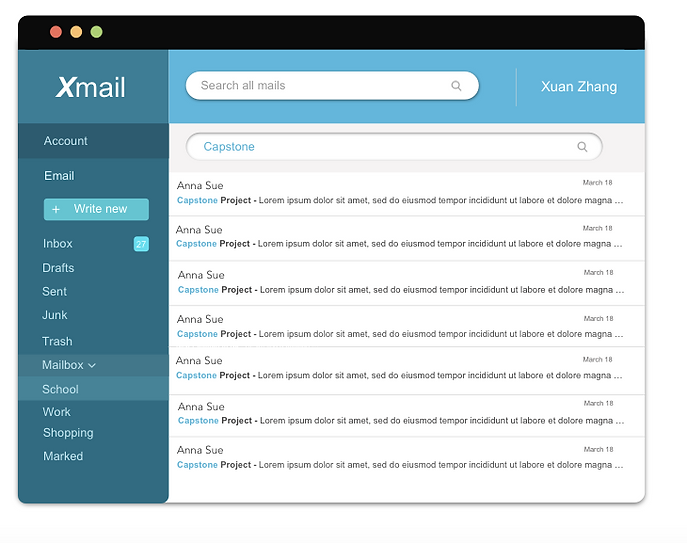Viewport: 687px width, 543px height.
Task: Focus the Search all mails field
Action: (332, 86)
